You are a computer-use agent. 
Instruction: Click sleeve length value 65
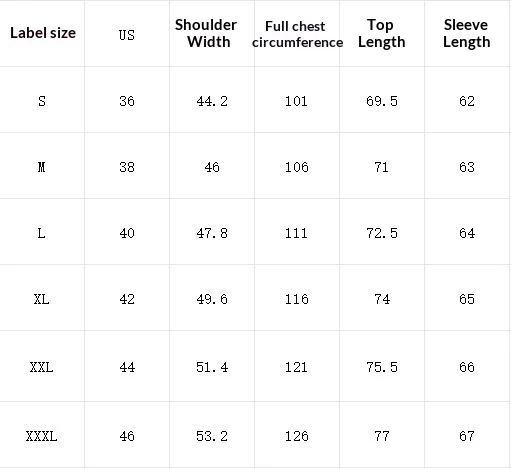467,299
